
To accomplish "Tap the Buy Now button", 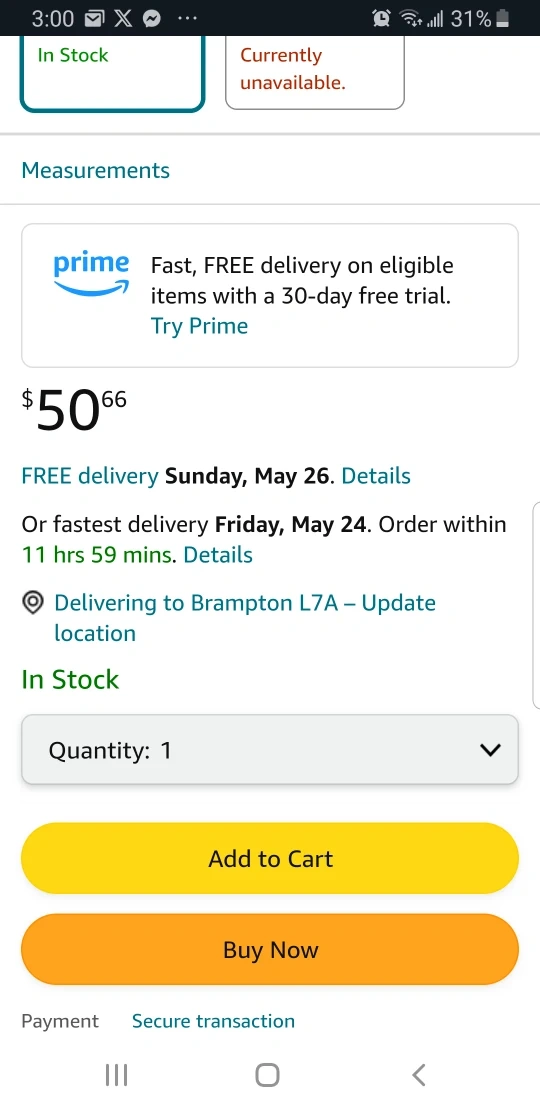I will 270,949.
